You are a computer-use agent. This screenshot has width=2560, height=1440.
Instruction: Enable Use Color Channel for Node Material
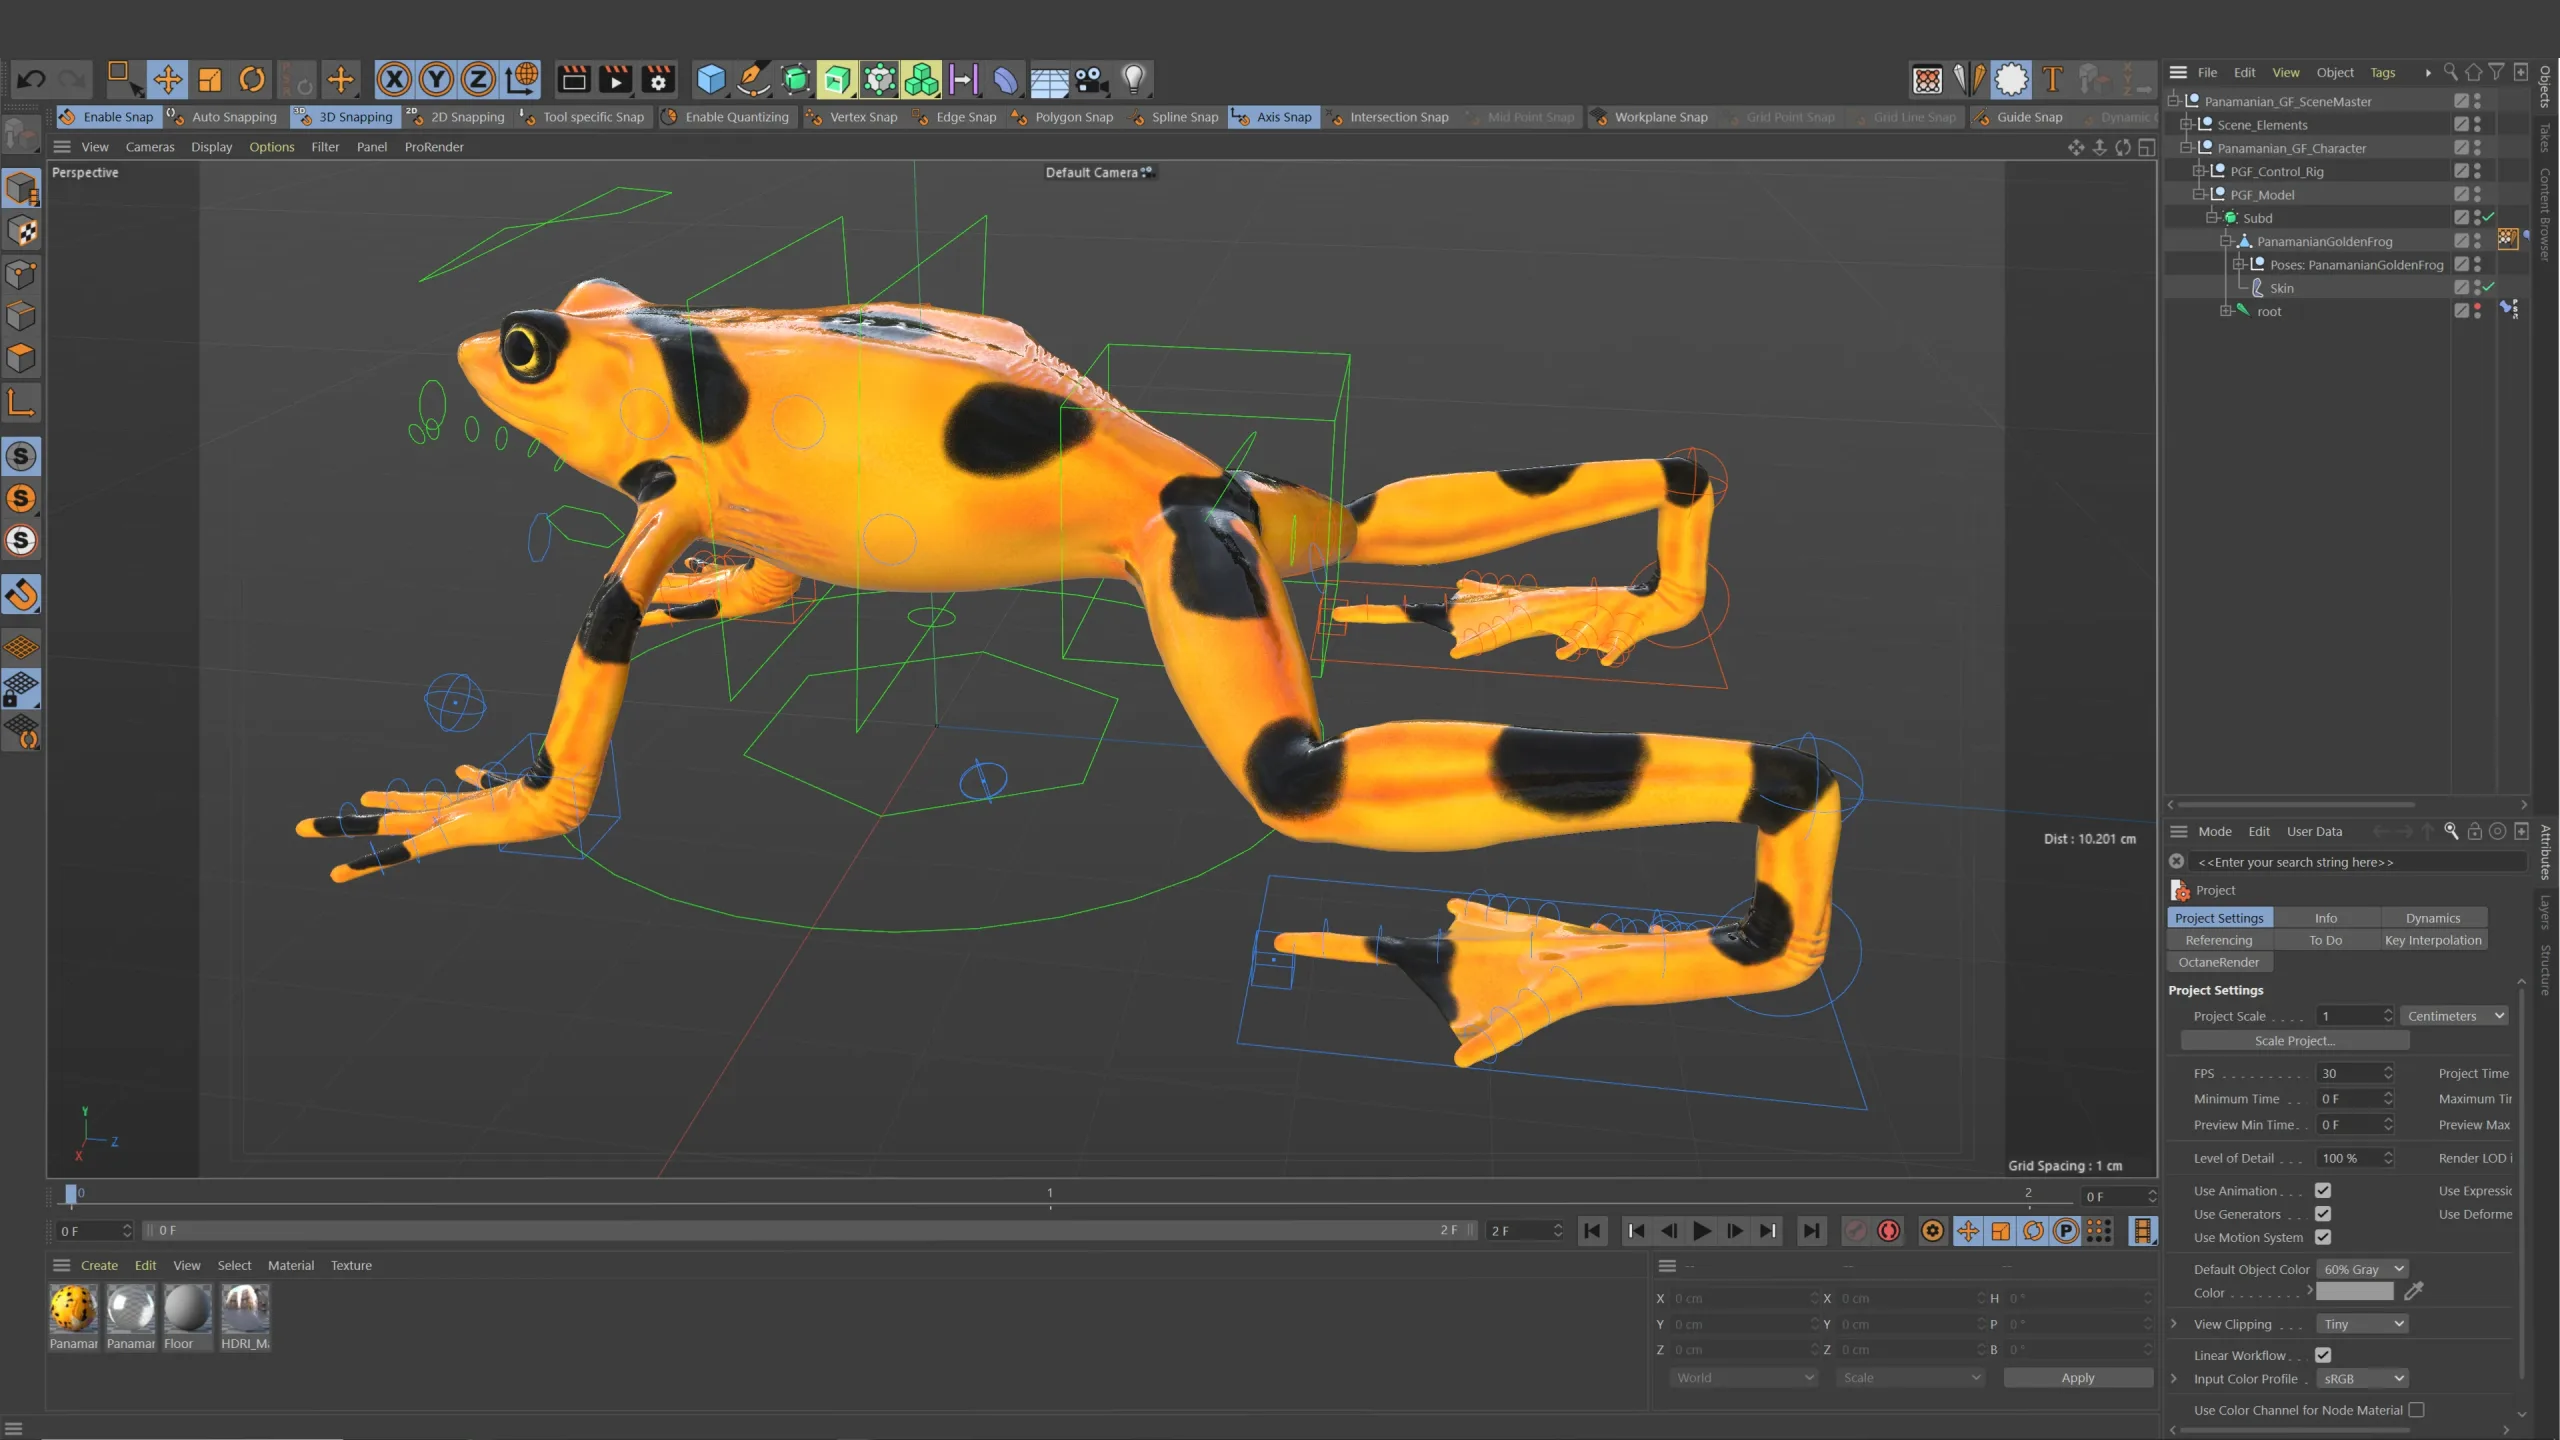(x=2416, y=1410)
